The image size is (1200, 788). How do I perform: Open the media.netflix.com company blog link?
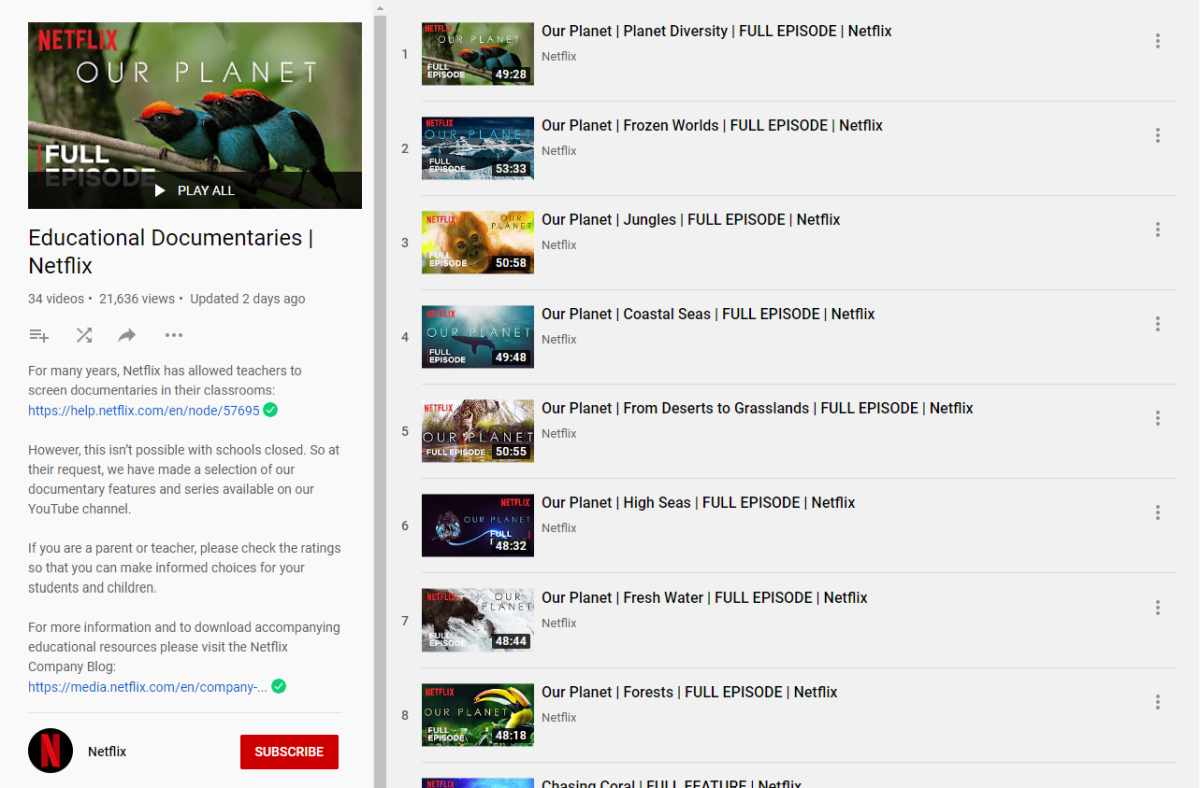click(x=148, y=687)
